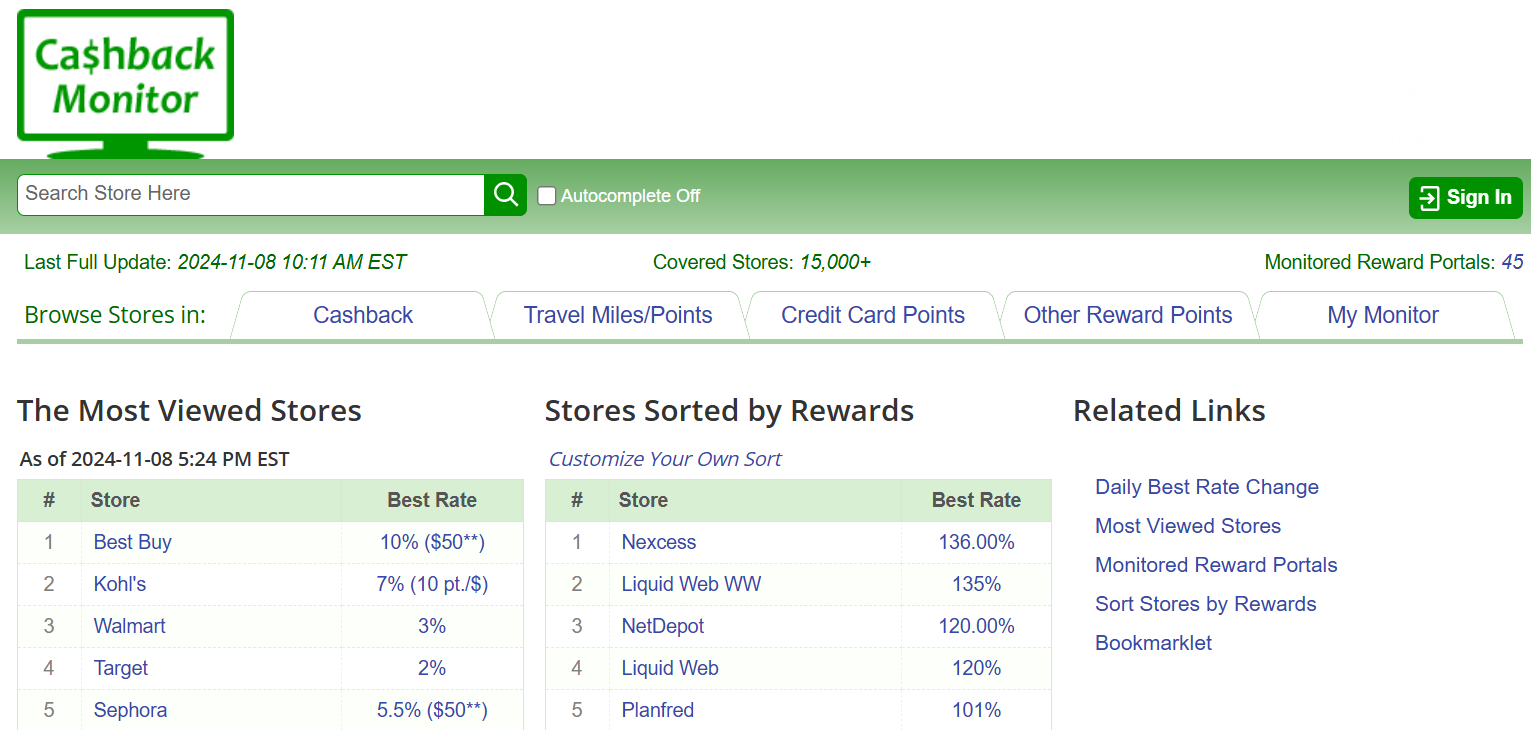
Task: Click the Daily Best Rate Change link
Action: [x=1207, y=487]
